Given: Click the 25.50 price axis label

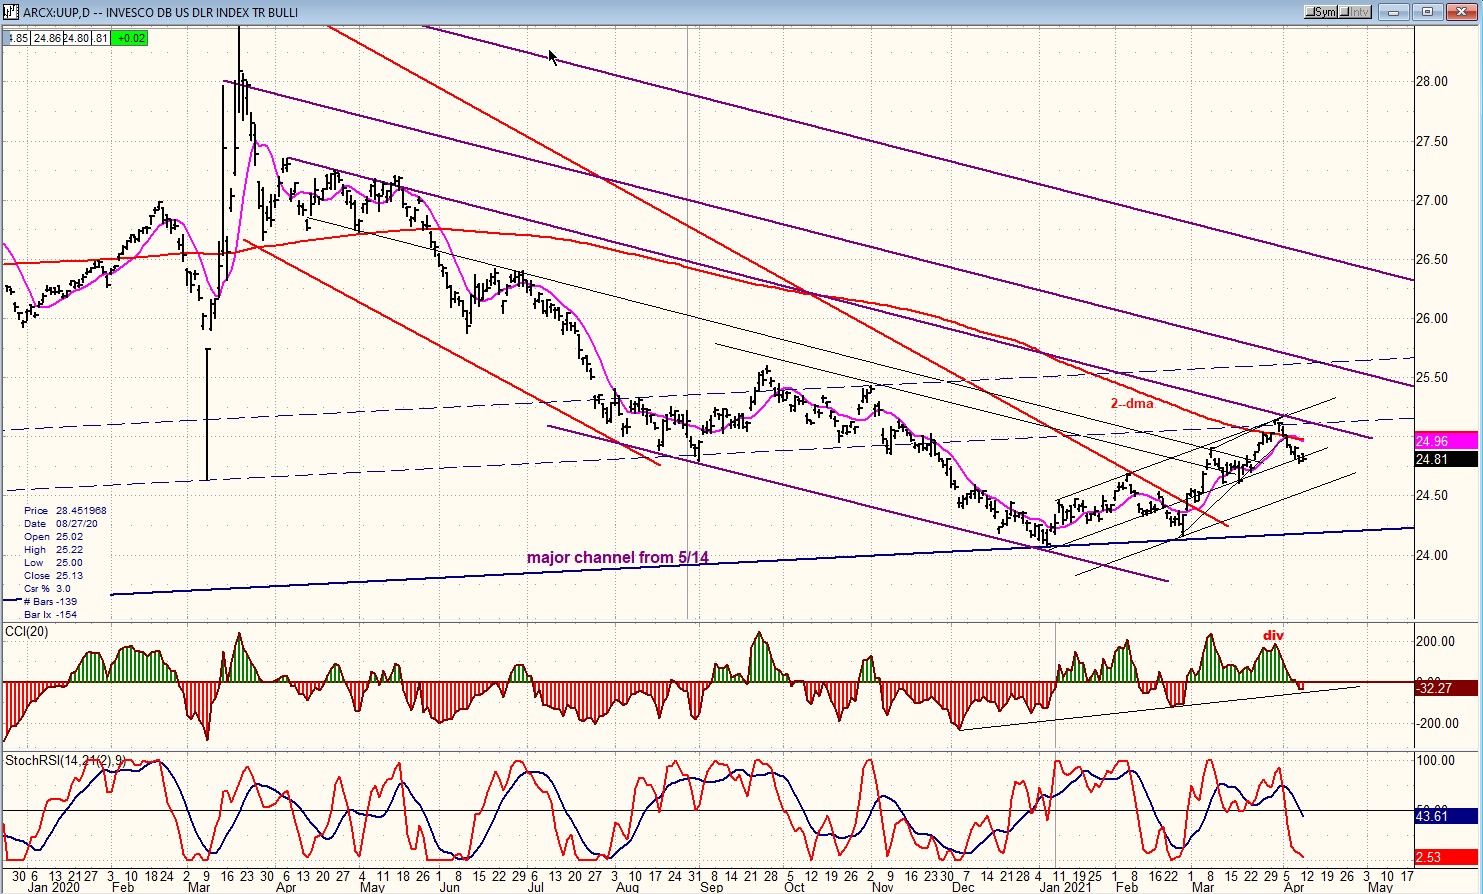Looking at the screenshot, I should pyautogui.click(x=1432, y=378).
